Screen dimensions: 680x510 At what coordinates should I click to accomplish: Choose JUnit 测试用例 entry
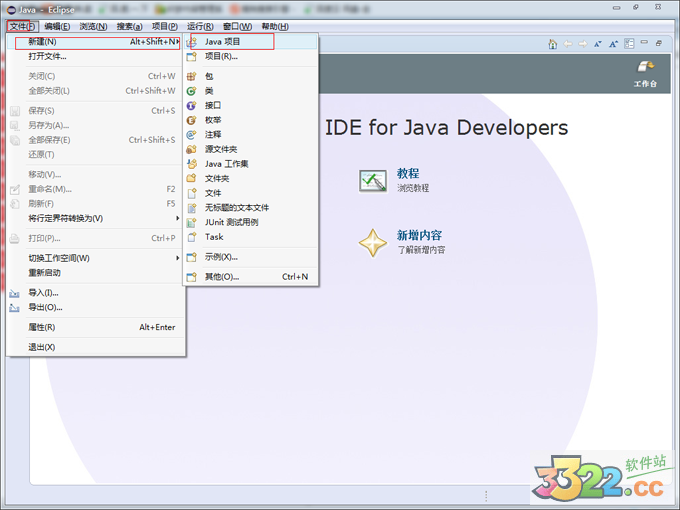[251, 222]
